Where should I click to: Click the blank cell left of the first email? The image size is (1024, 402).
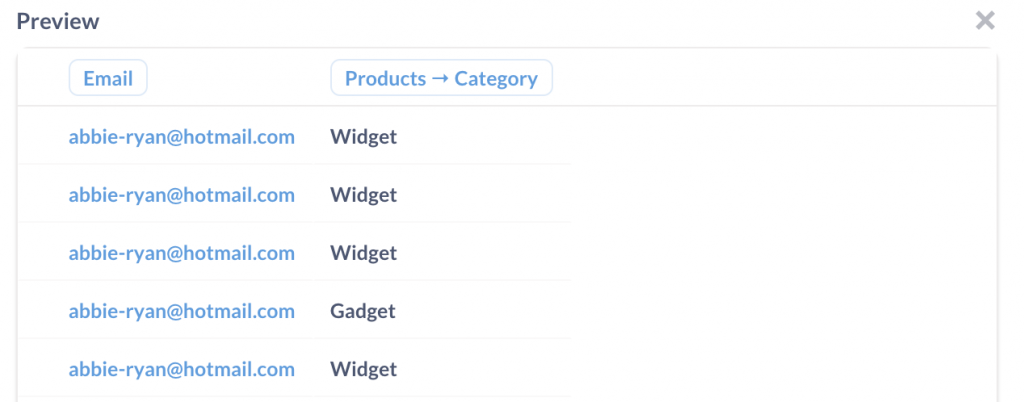pyautogui.click(x=43, y=137)
